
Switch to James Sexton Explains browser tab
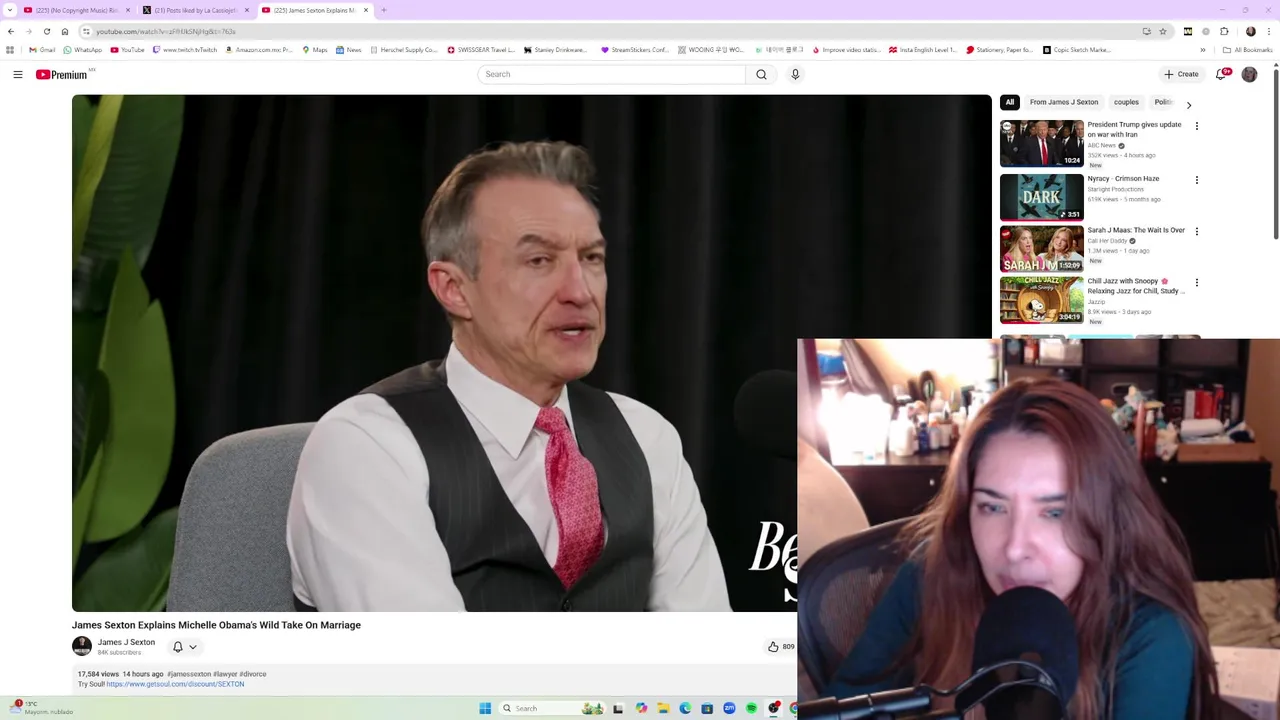[x=313, y=10]
